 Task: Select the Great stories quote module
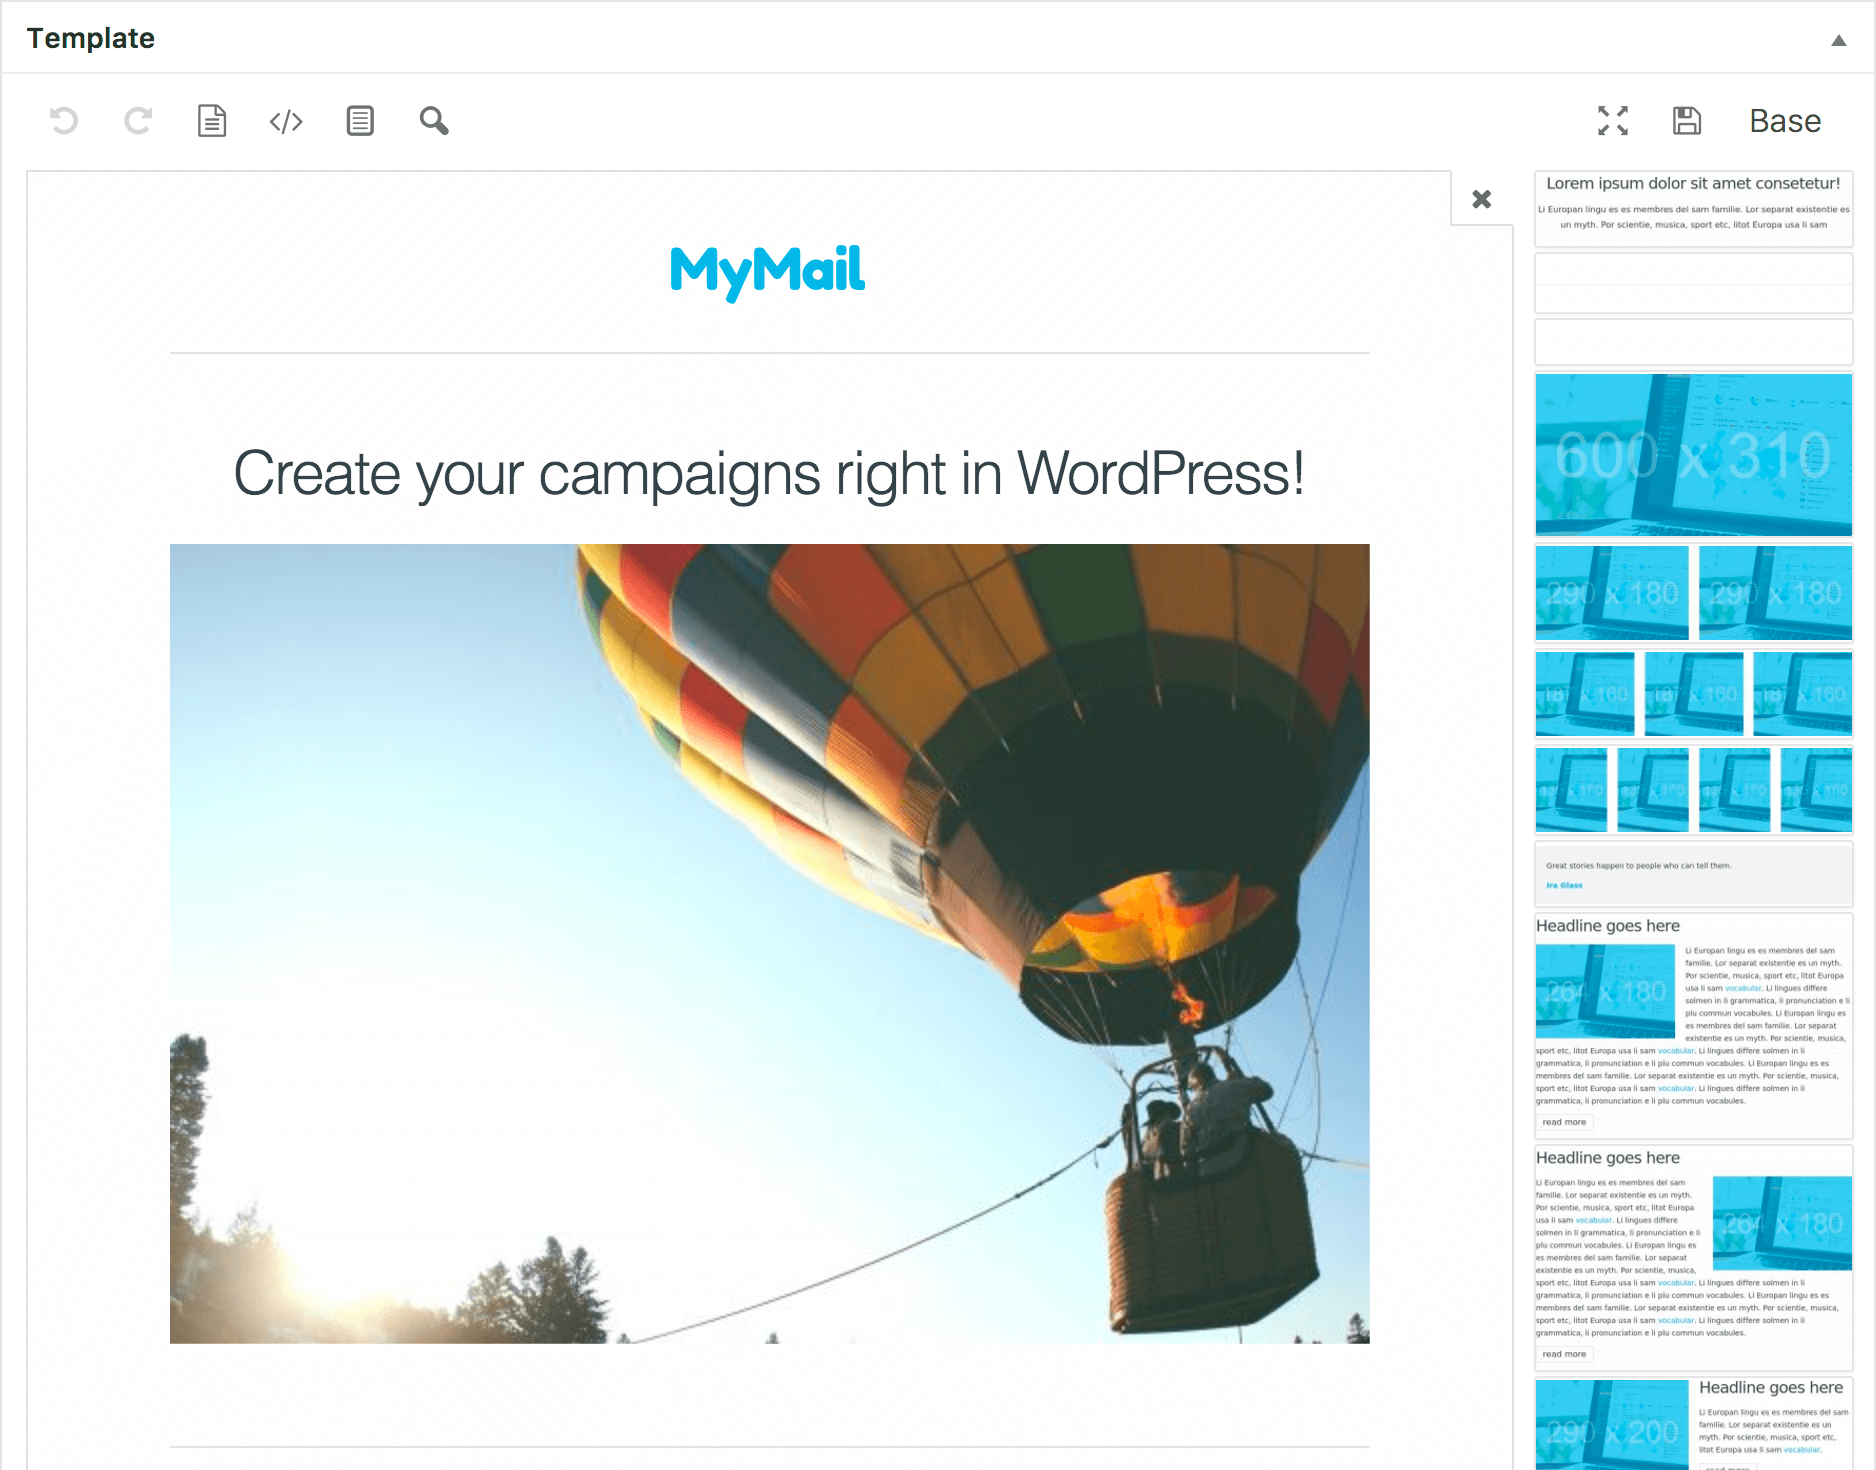coord(1693,873)
